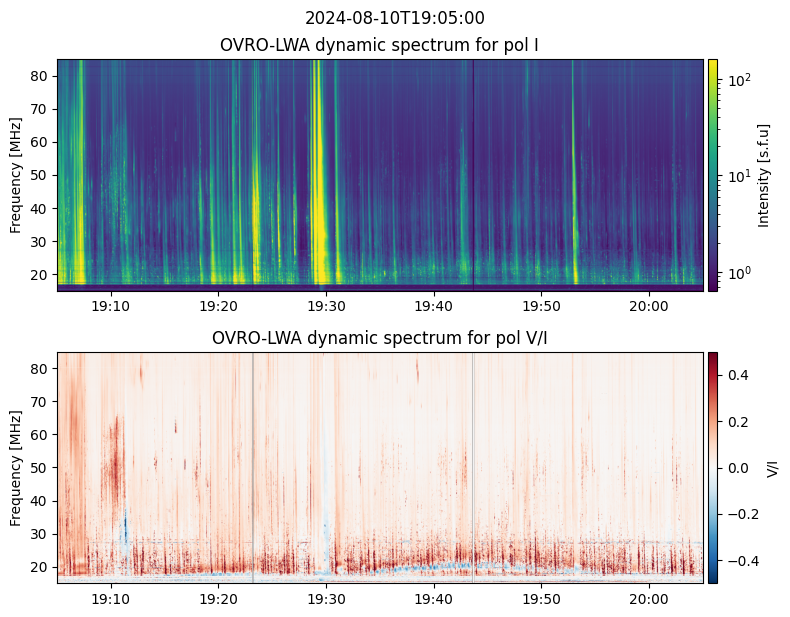790x617 pixels.
Task: Click the V/I red-blue colorbar
Action: (x=712, y=468)
